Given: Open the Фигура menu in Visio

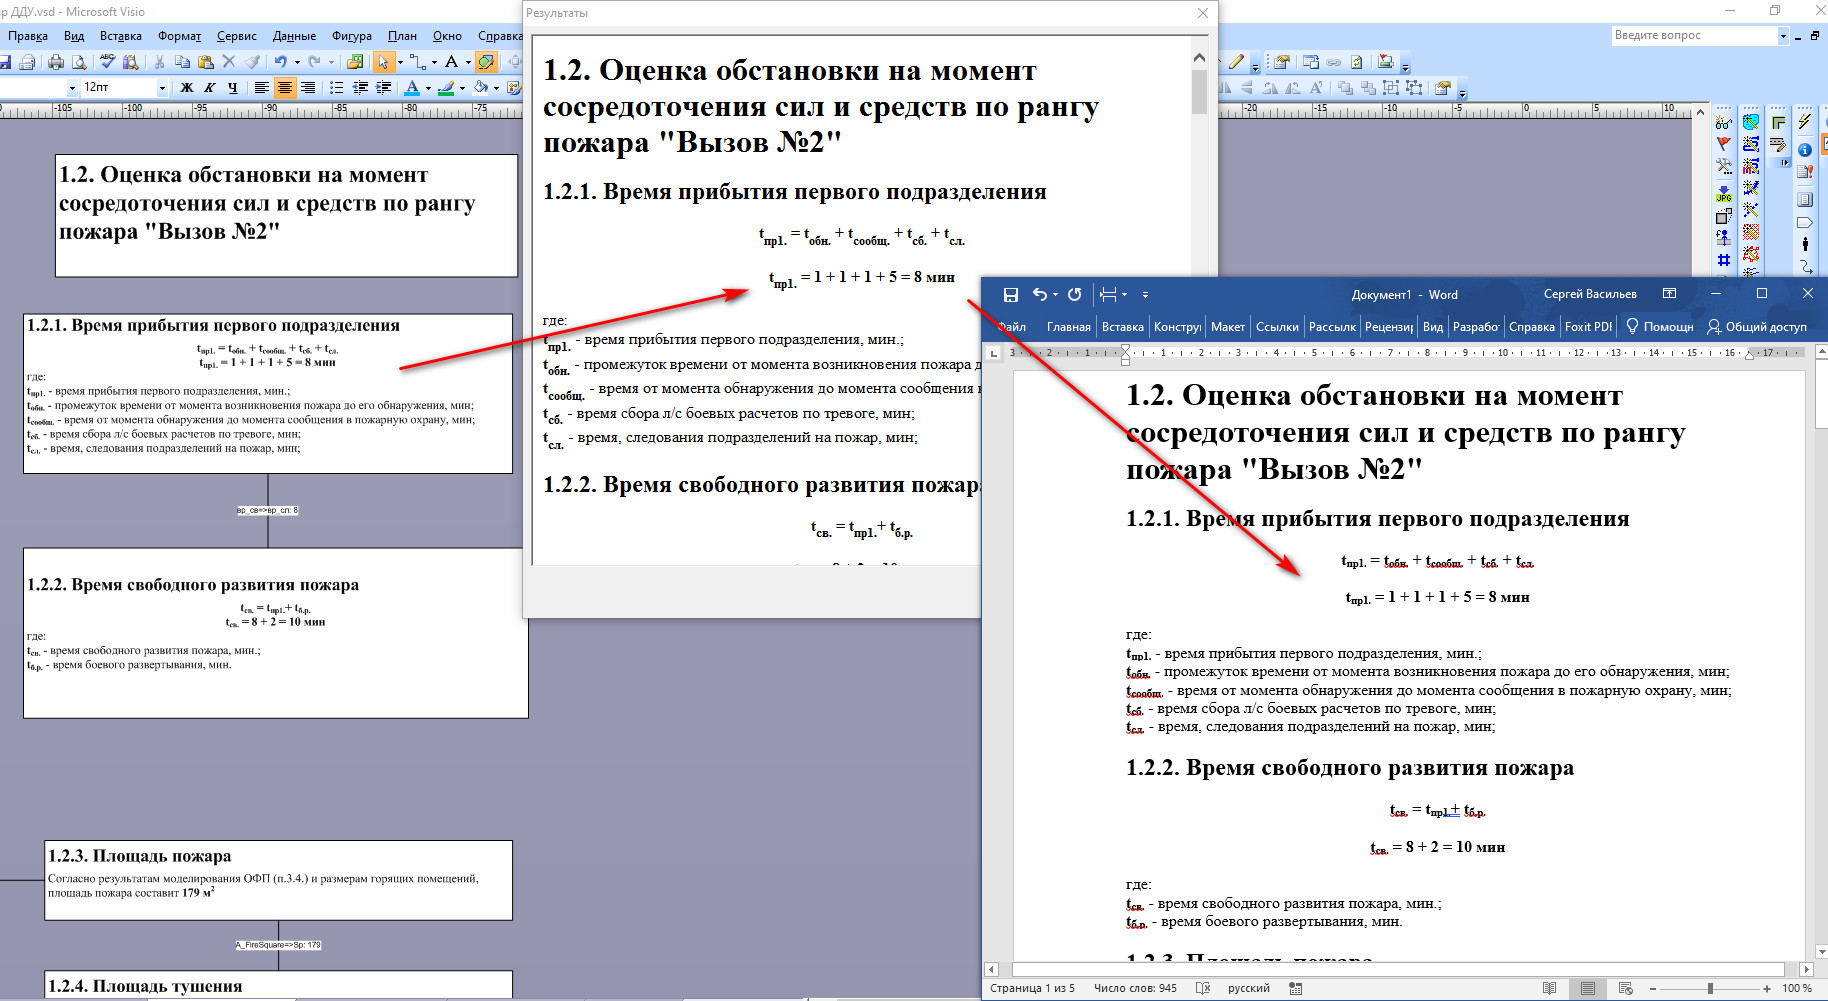Looking at the screenshot, I should [352, 36].
